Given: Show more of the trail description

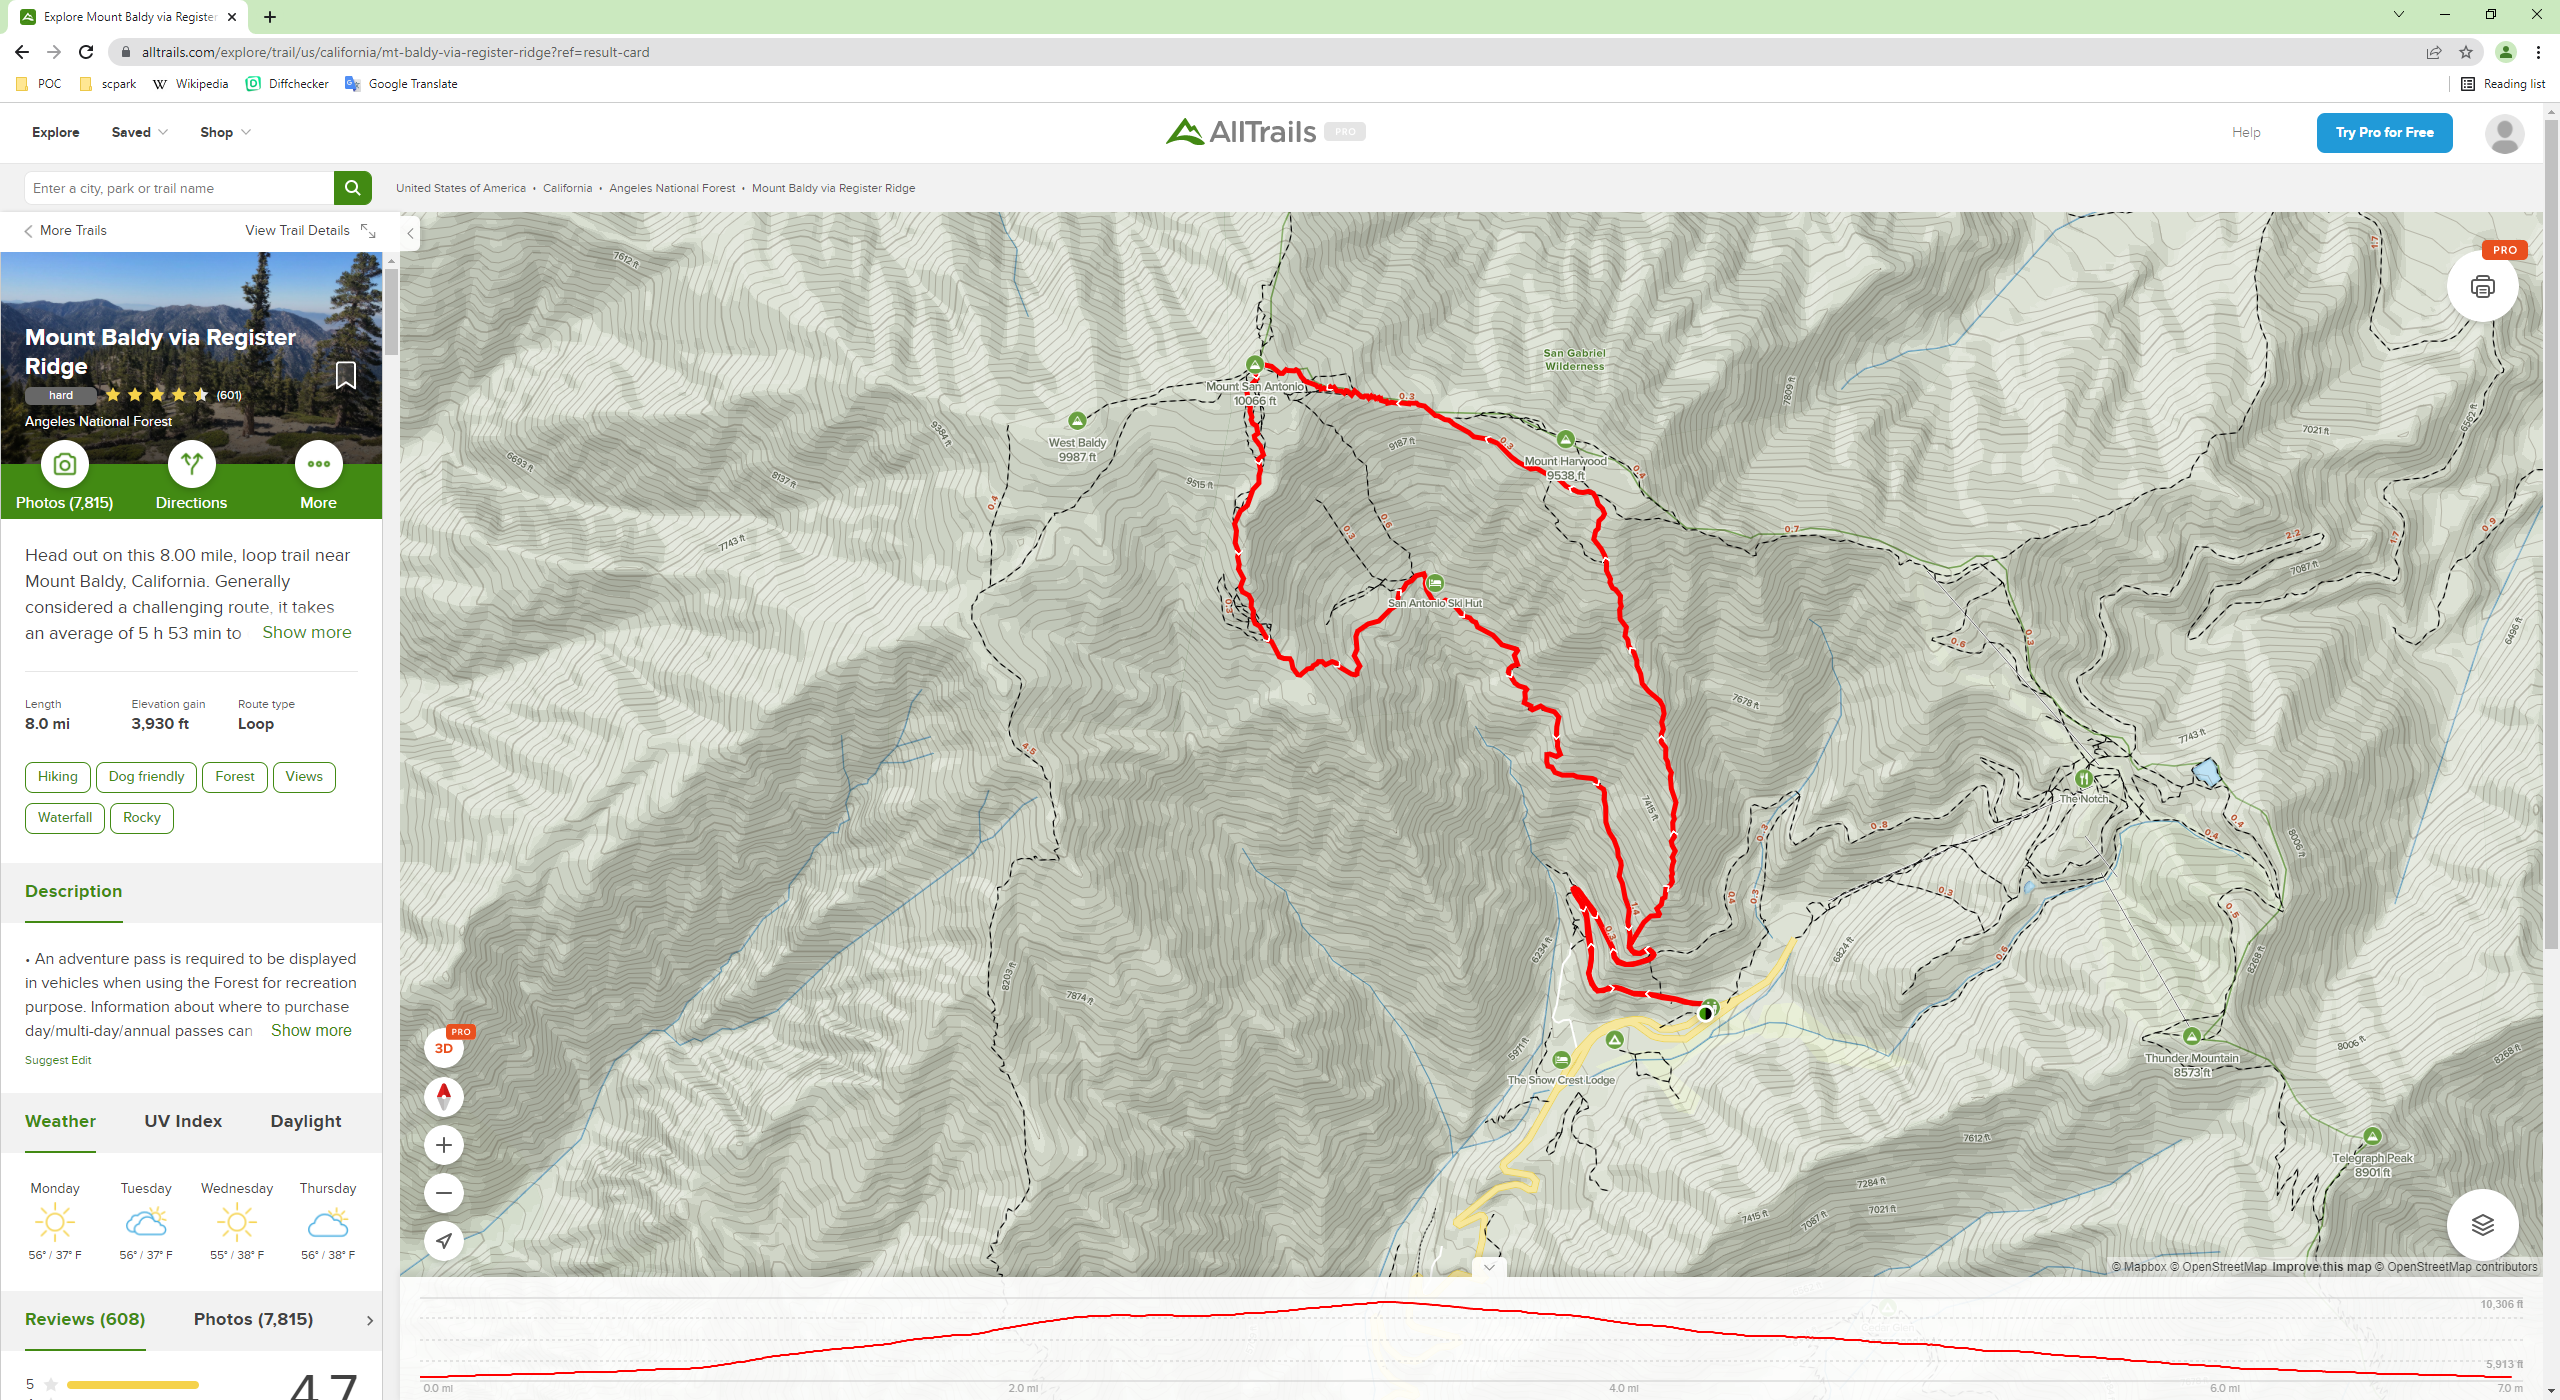Looking at the screenshot, I should pos(311,1030).
